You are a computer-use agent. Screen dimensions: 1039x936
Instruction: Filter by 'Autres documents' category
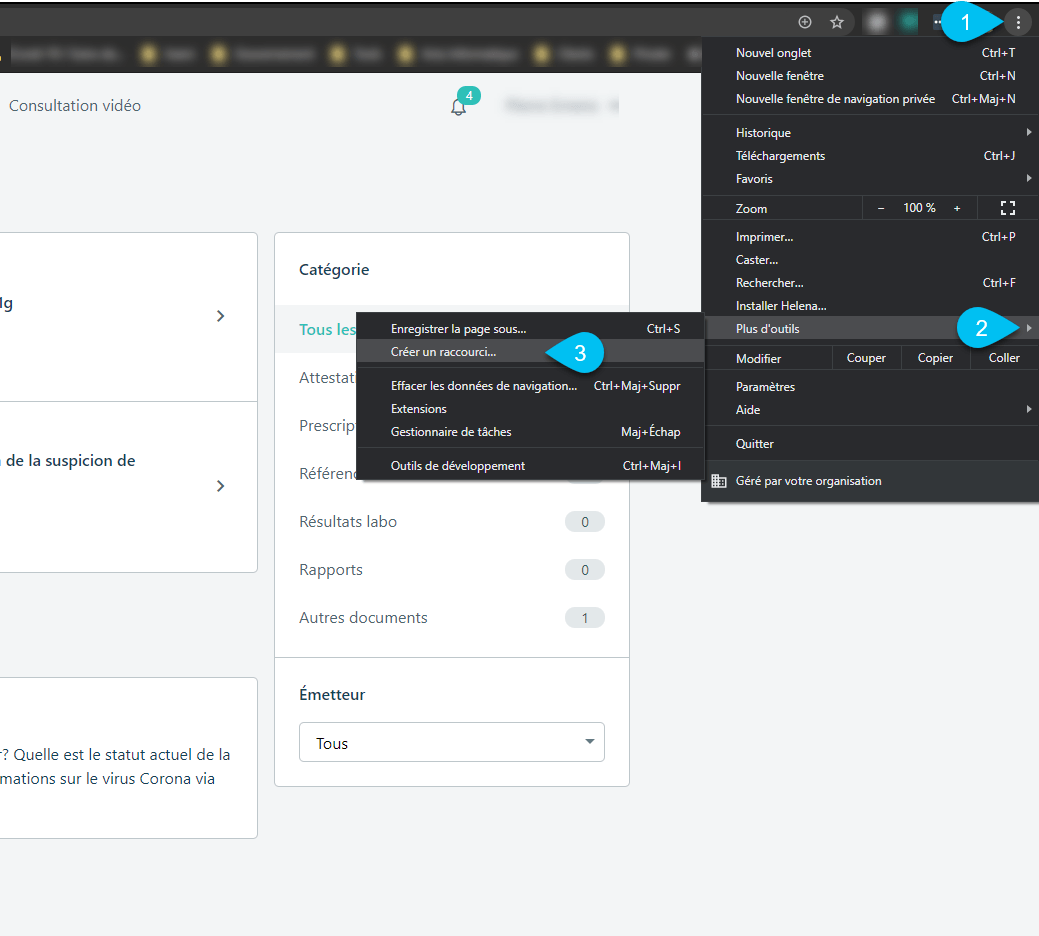[x=363, y=618]
